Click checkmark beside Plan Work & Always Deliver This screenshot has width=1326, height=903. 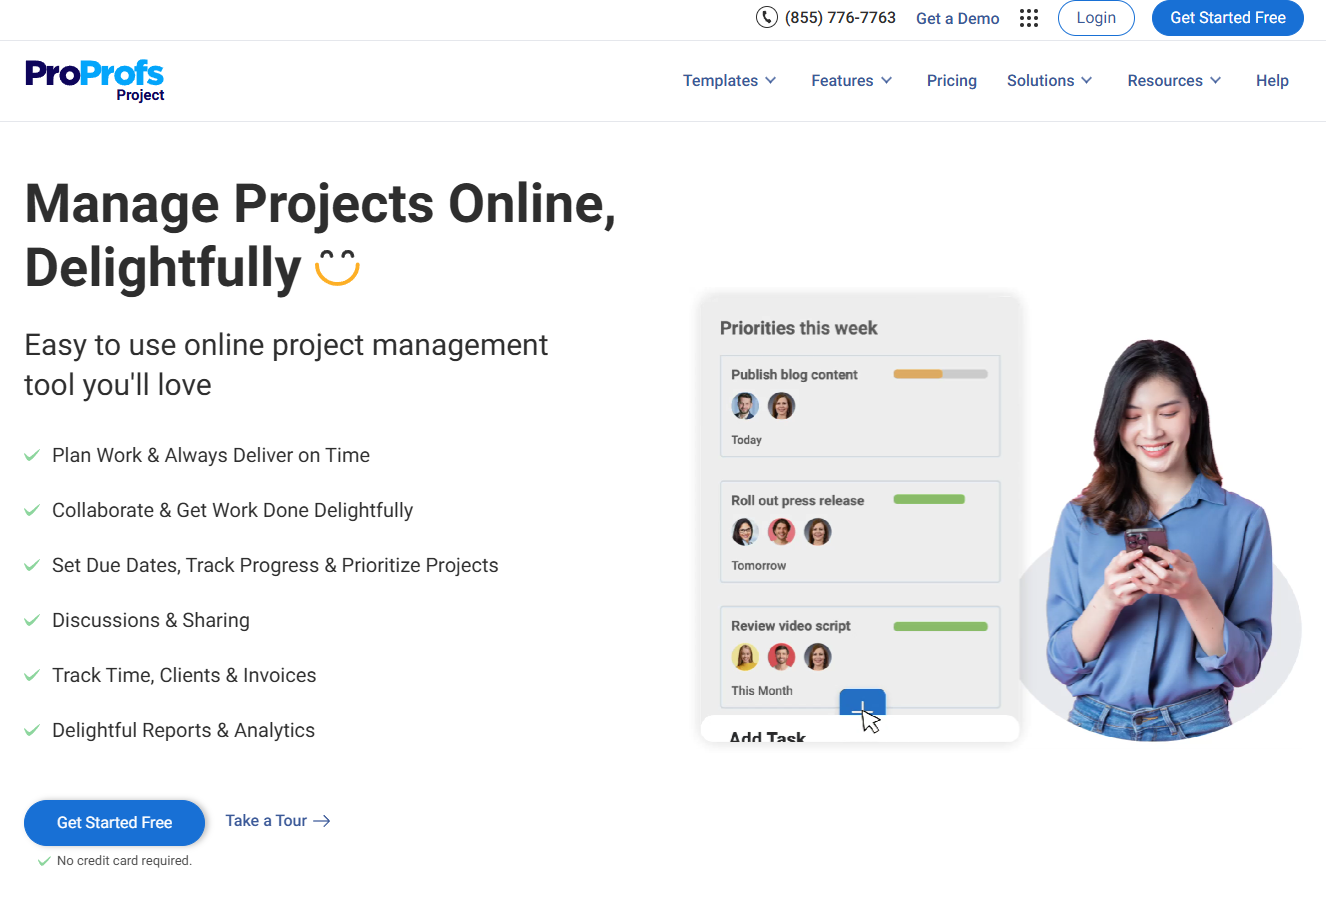tap(32, 455)
